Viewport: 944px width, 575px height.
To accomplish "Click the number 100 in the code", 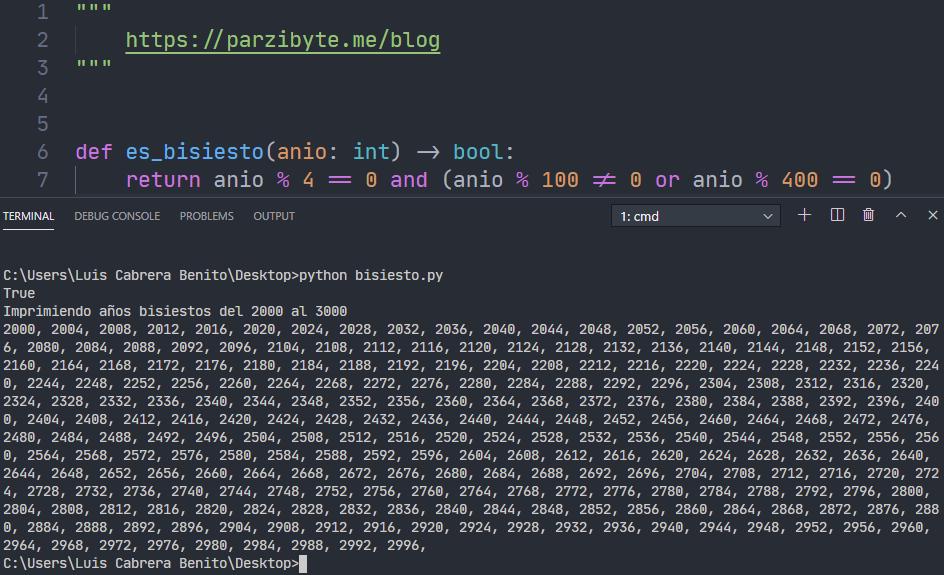I will (560, 180).
